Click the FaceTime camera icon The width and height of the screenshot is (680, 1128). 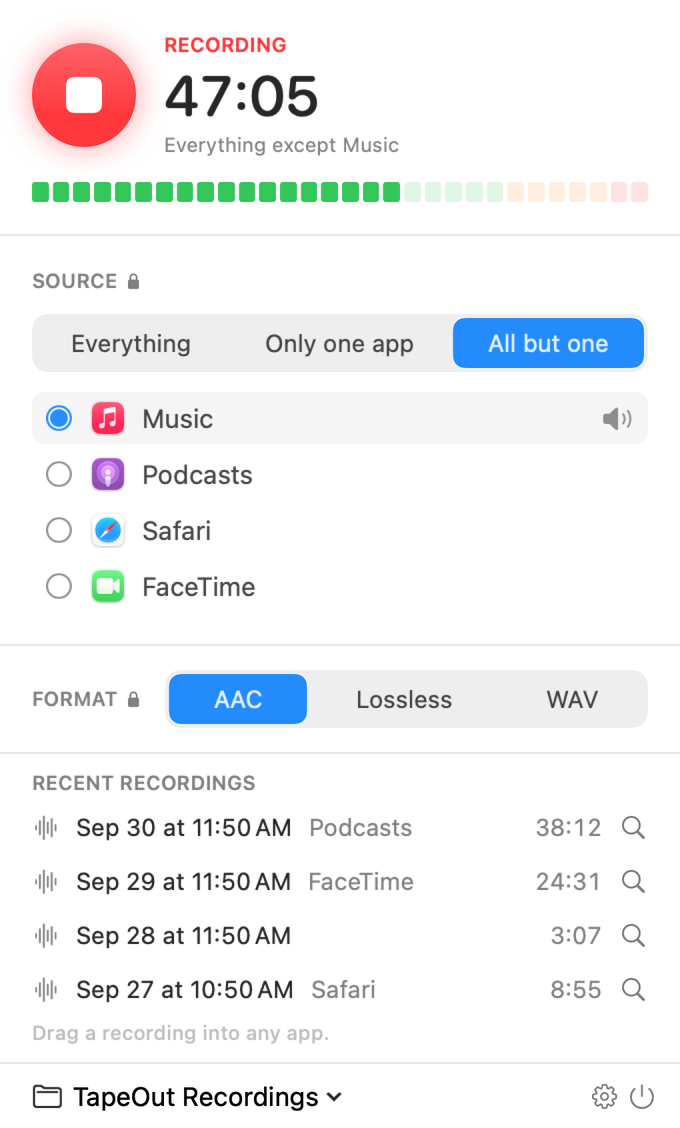click(x=108, y=587)
